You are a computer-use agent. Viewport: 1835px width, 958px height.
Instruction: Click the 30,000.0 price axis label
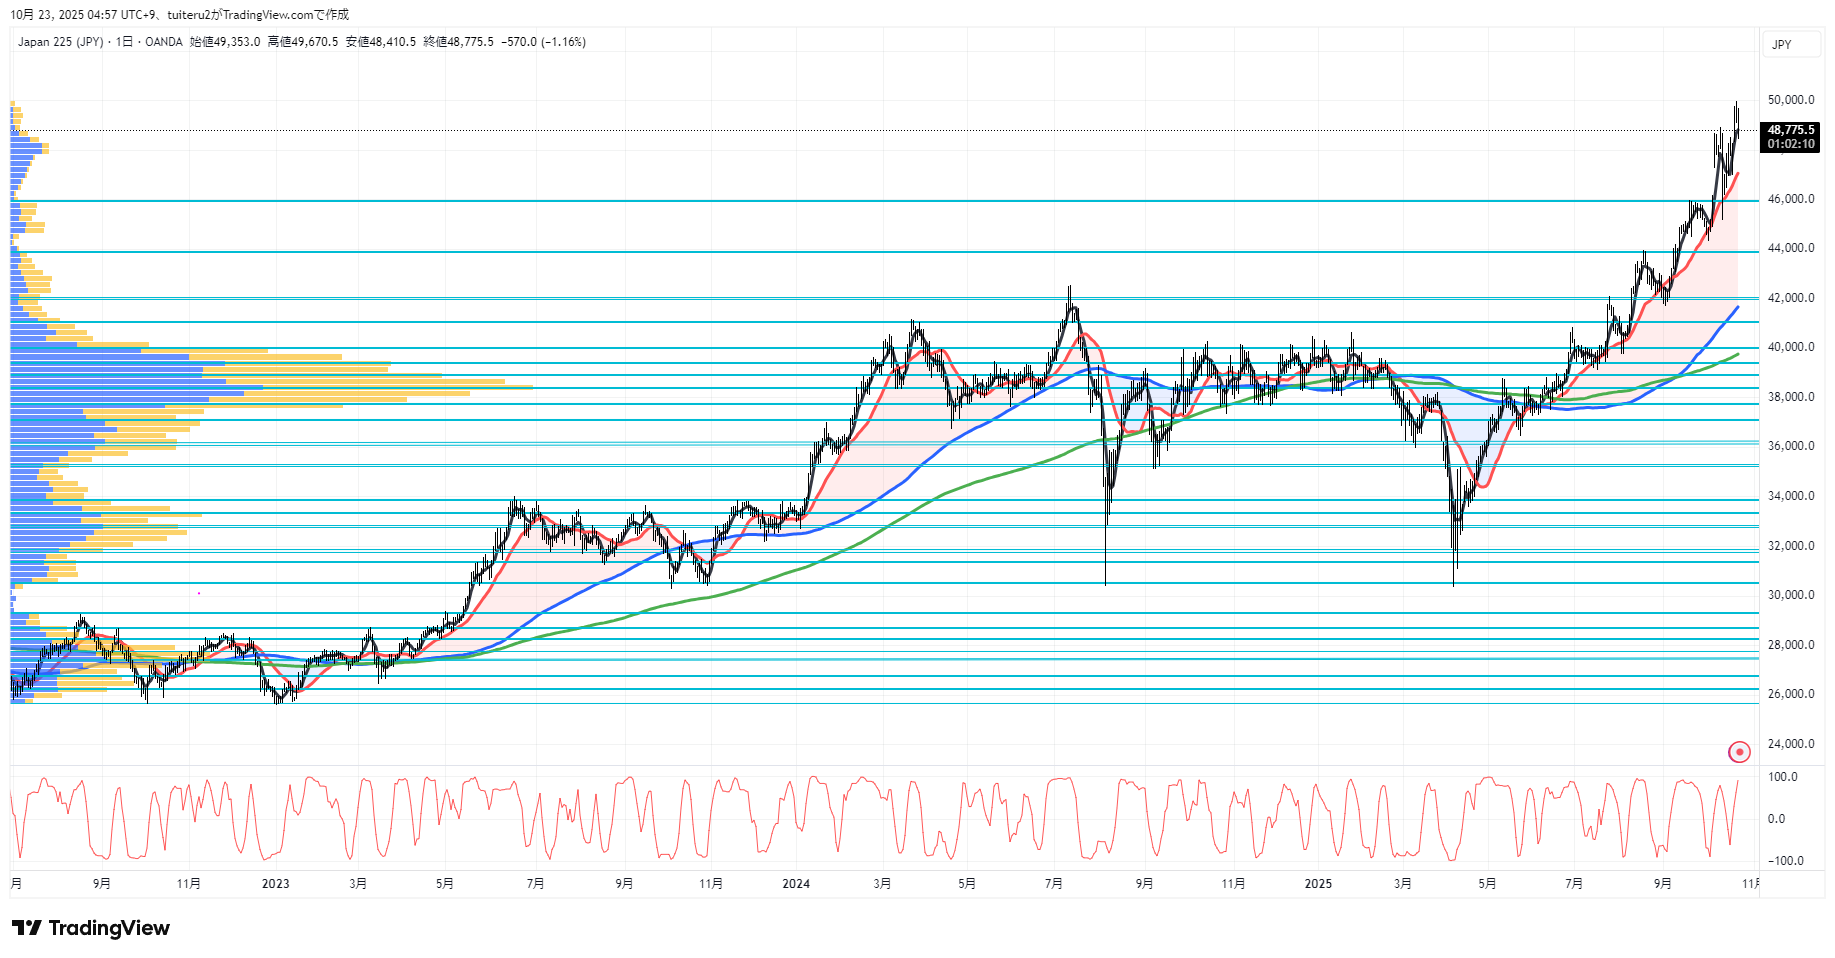pos(1790,595)
